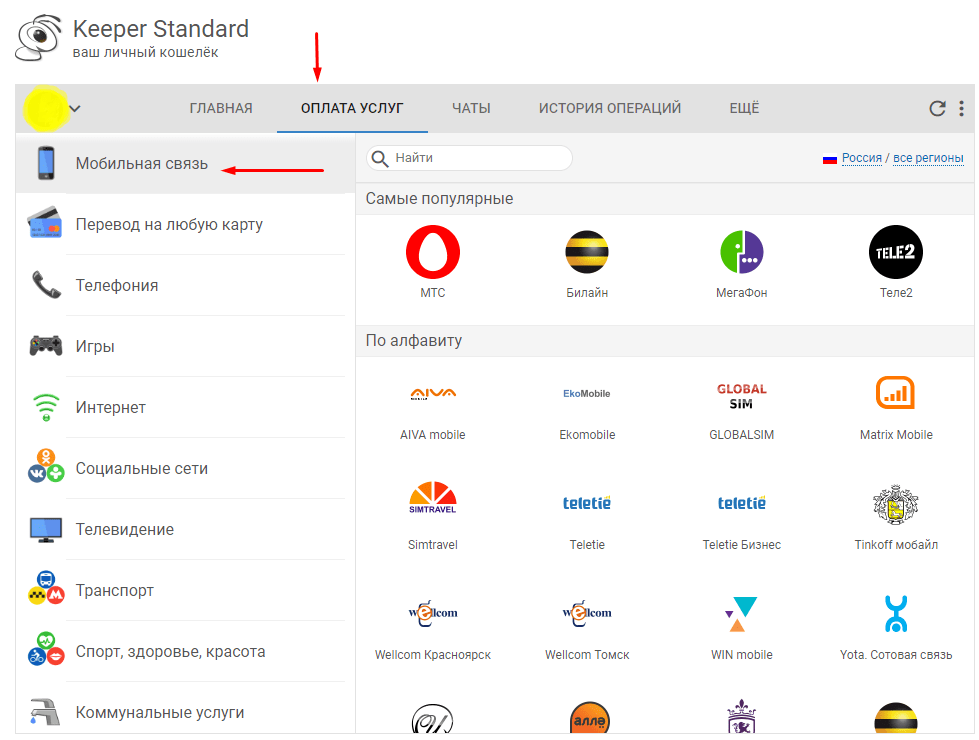Select the Транспорт category label
Screen dimensions: 979x740
coord(114,591)
